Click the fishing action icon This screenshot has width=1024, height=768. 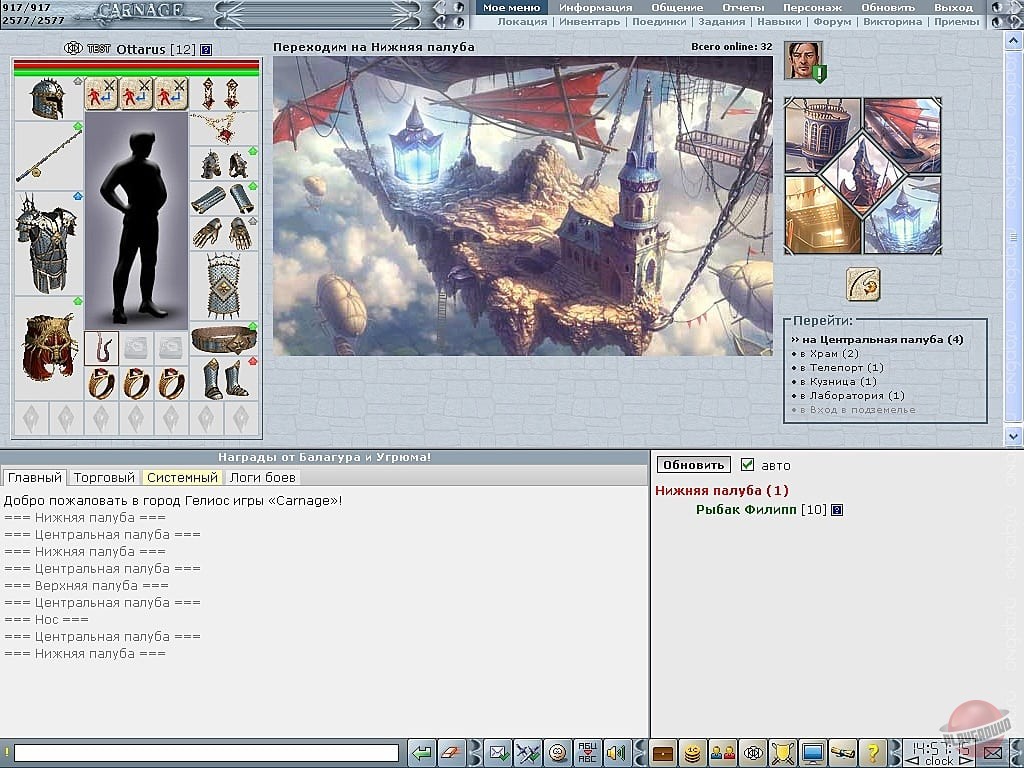(862, 284)
